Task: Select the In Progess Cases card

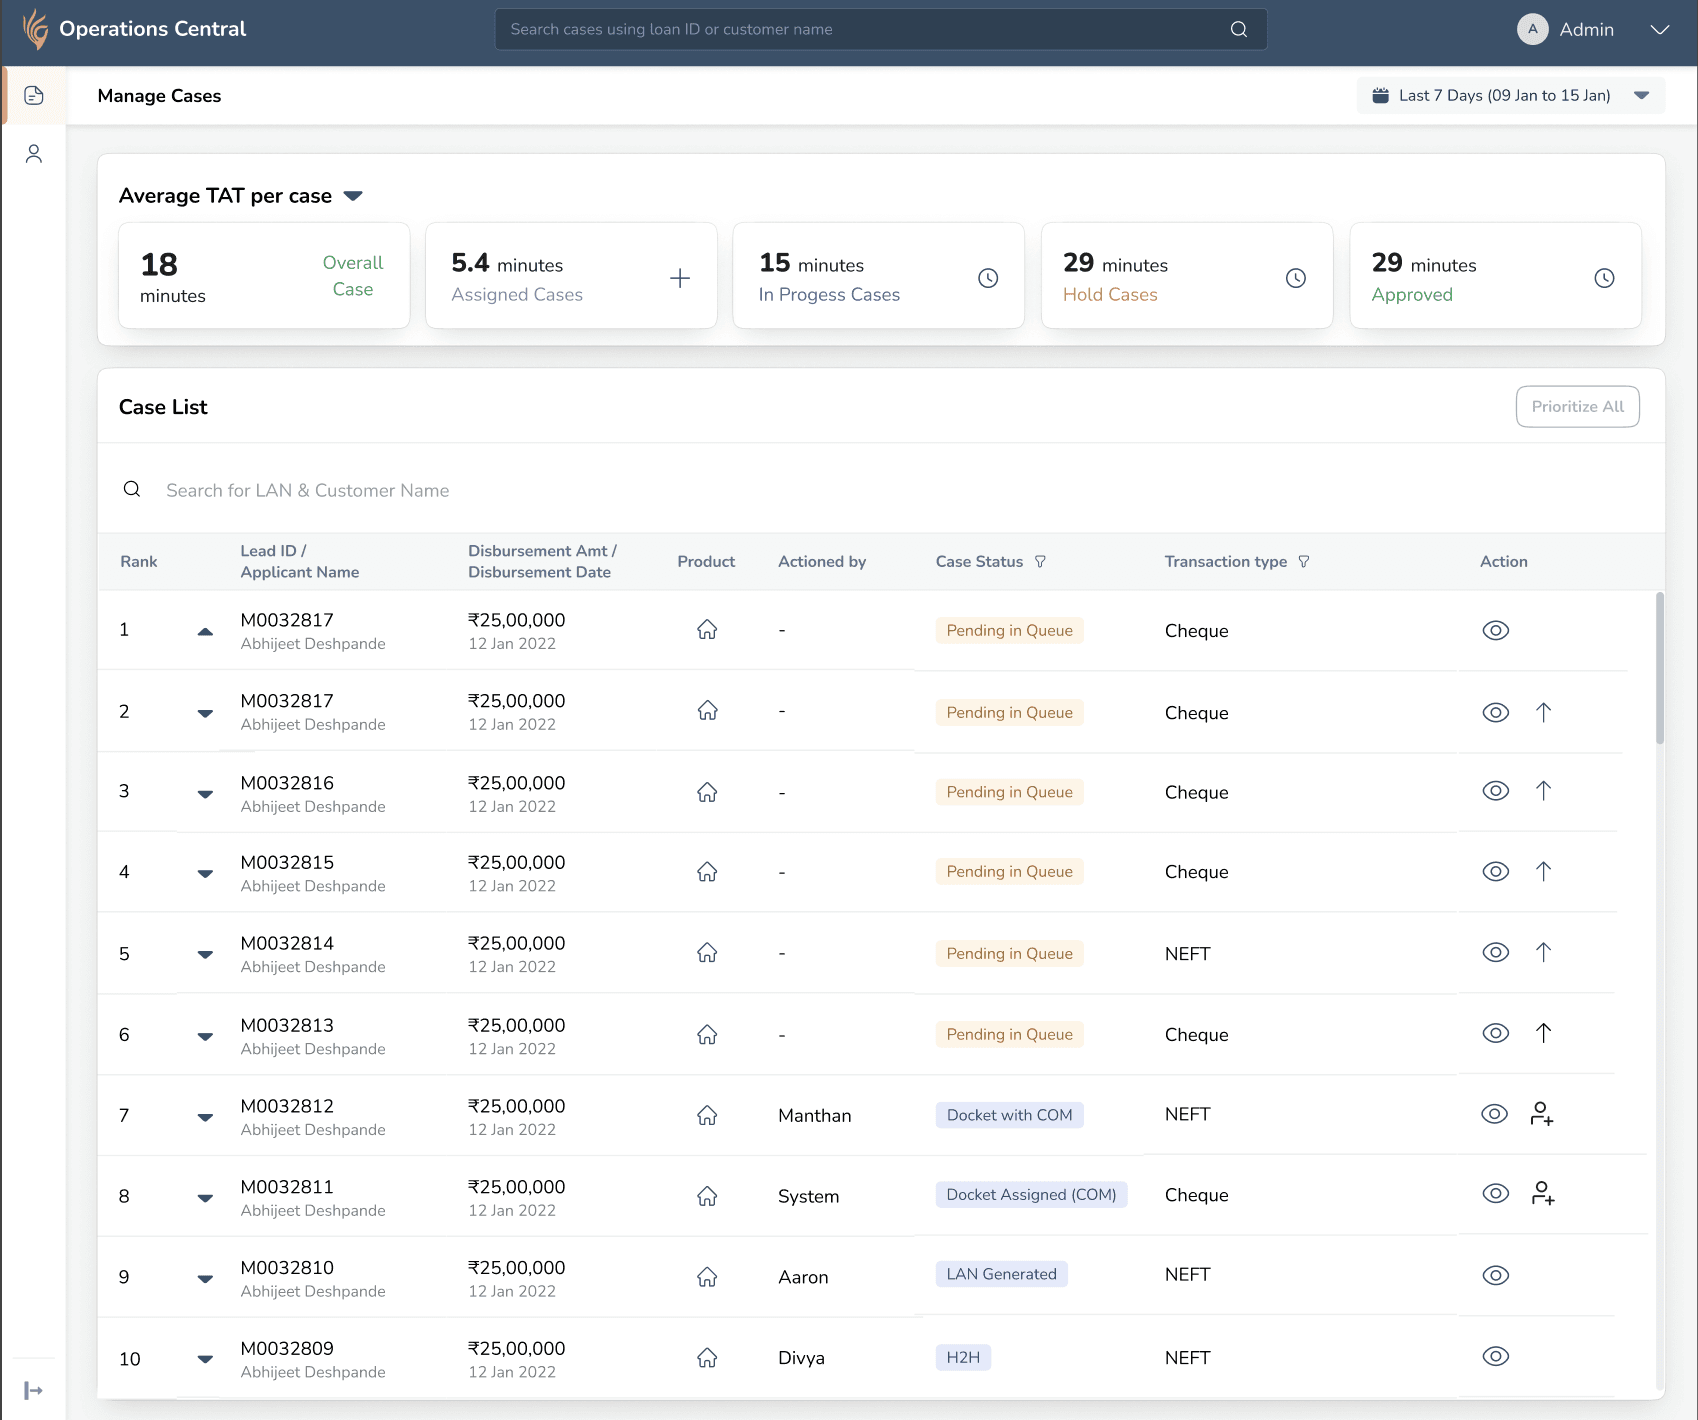Action: pos(877,276)
